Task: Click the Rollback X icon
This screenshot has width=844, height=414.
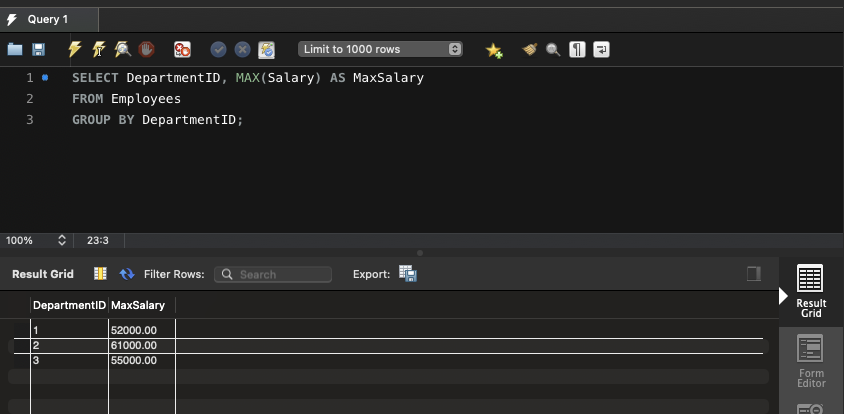Action: 242,49
